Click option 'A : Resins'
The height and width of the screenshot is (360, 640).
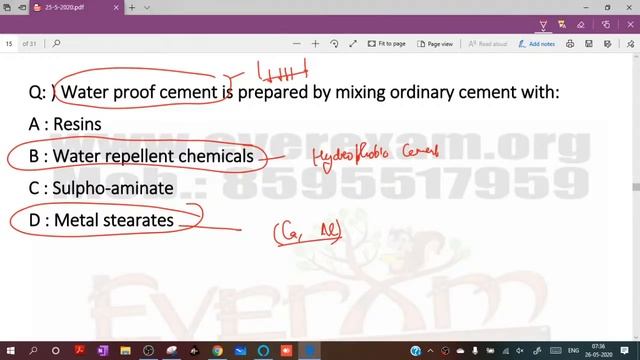[x=65, y=124]
